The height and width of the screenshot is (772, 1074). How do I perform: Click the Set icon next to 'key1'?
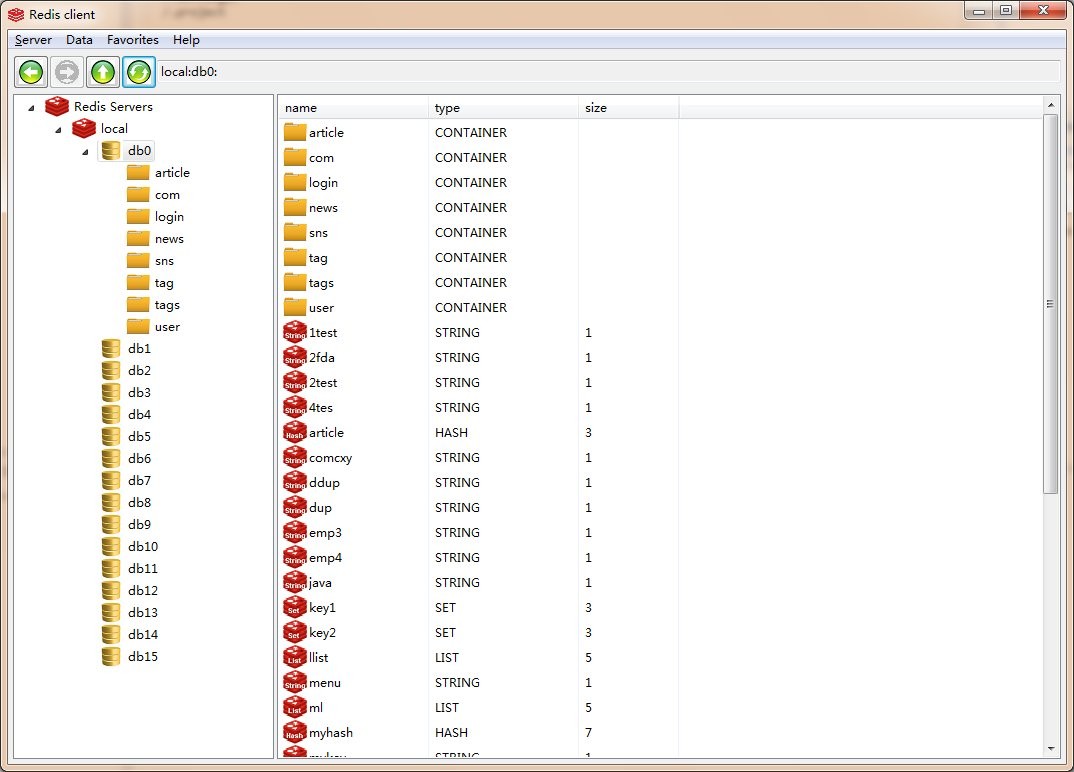click(x=293, y=607)
